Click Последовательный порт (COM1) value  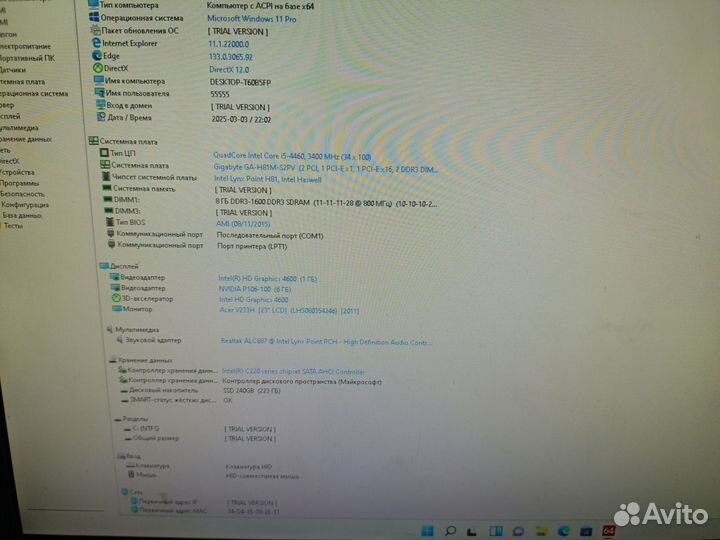tap(270, 235)
